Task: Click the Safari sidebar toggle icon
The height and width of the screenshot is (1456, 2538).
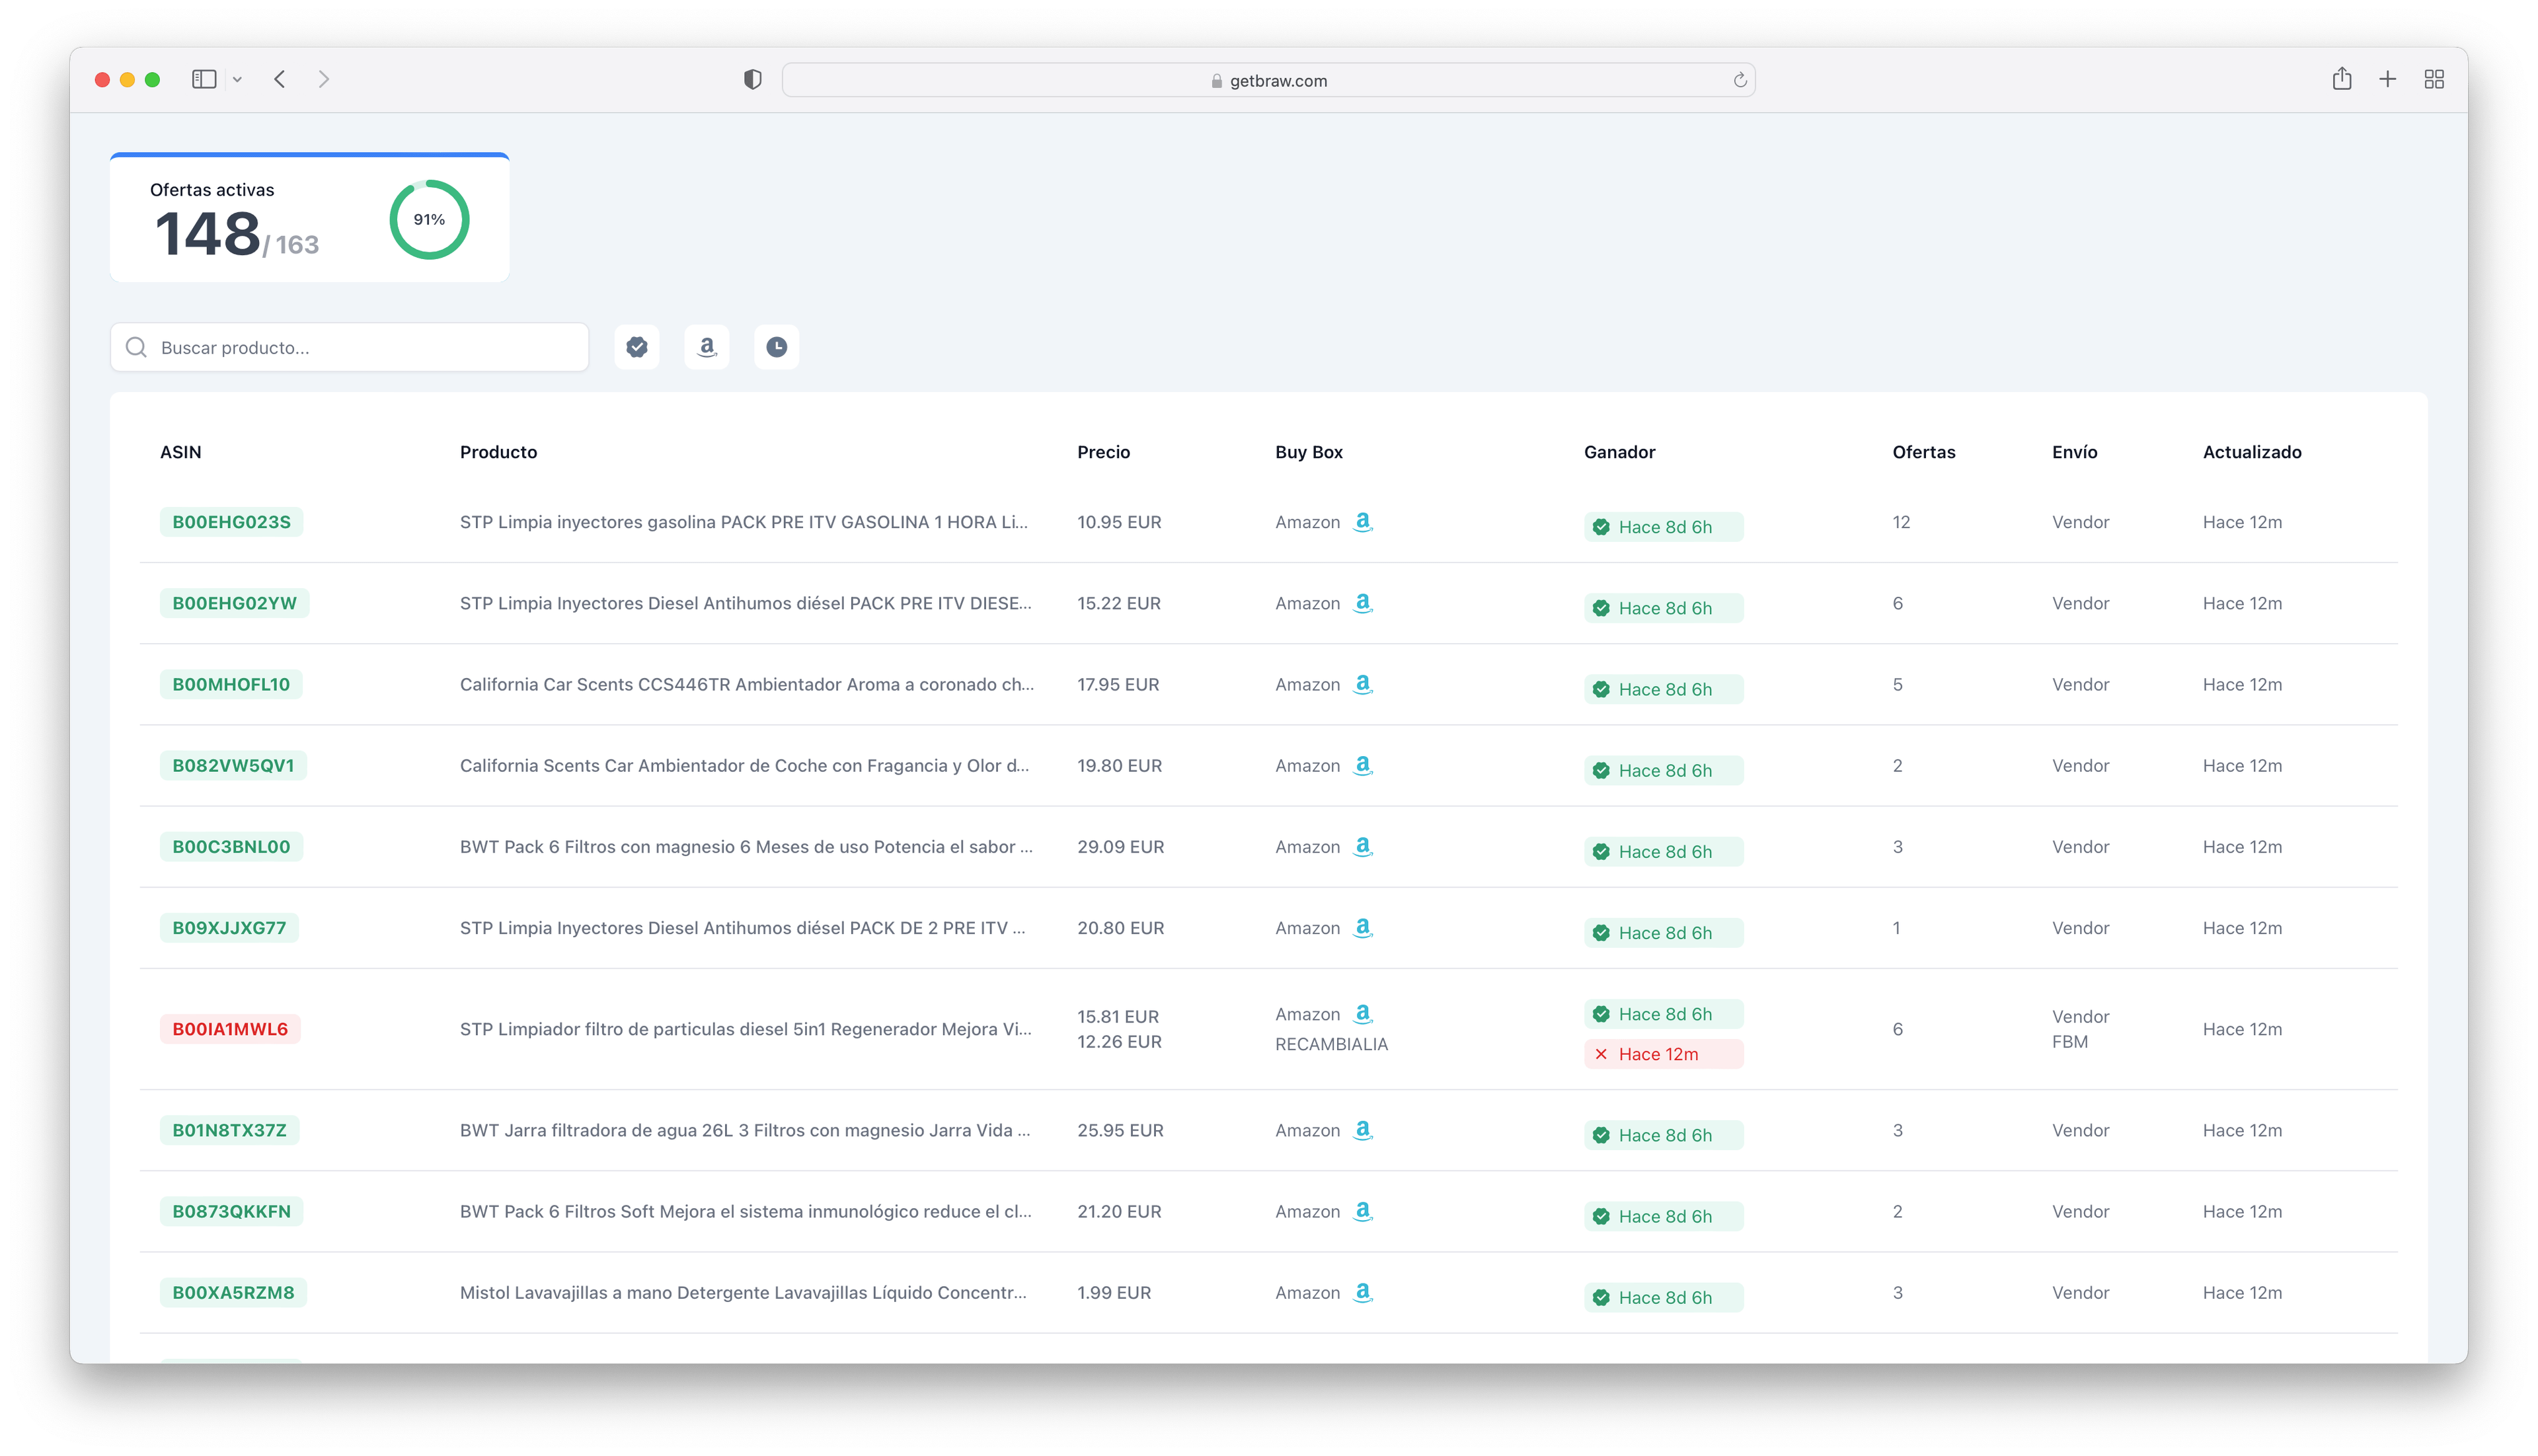Action: (204, 79)
